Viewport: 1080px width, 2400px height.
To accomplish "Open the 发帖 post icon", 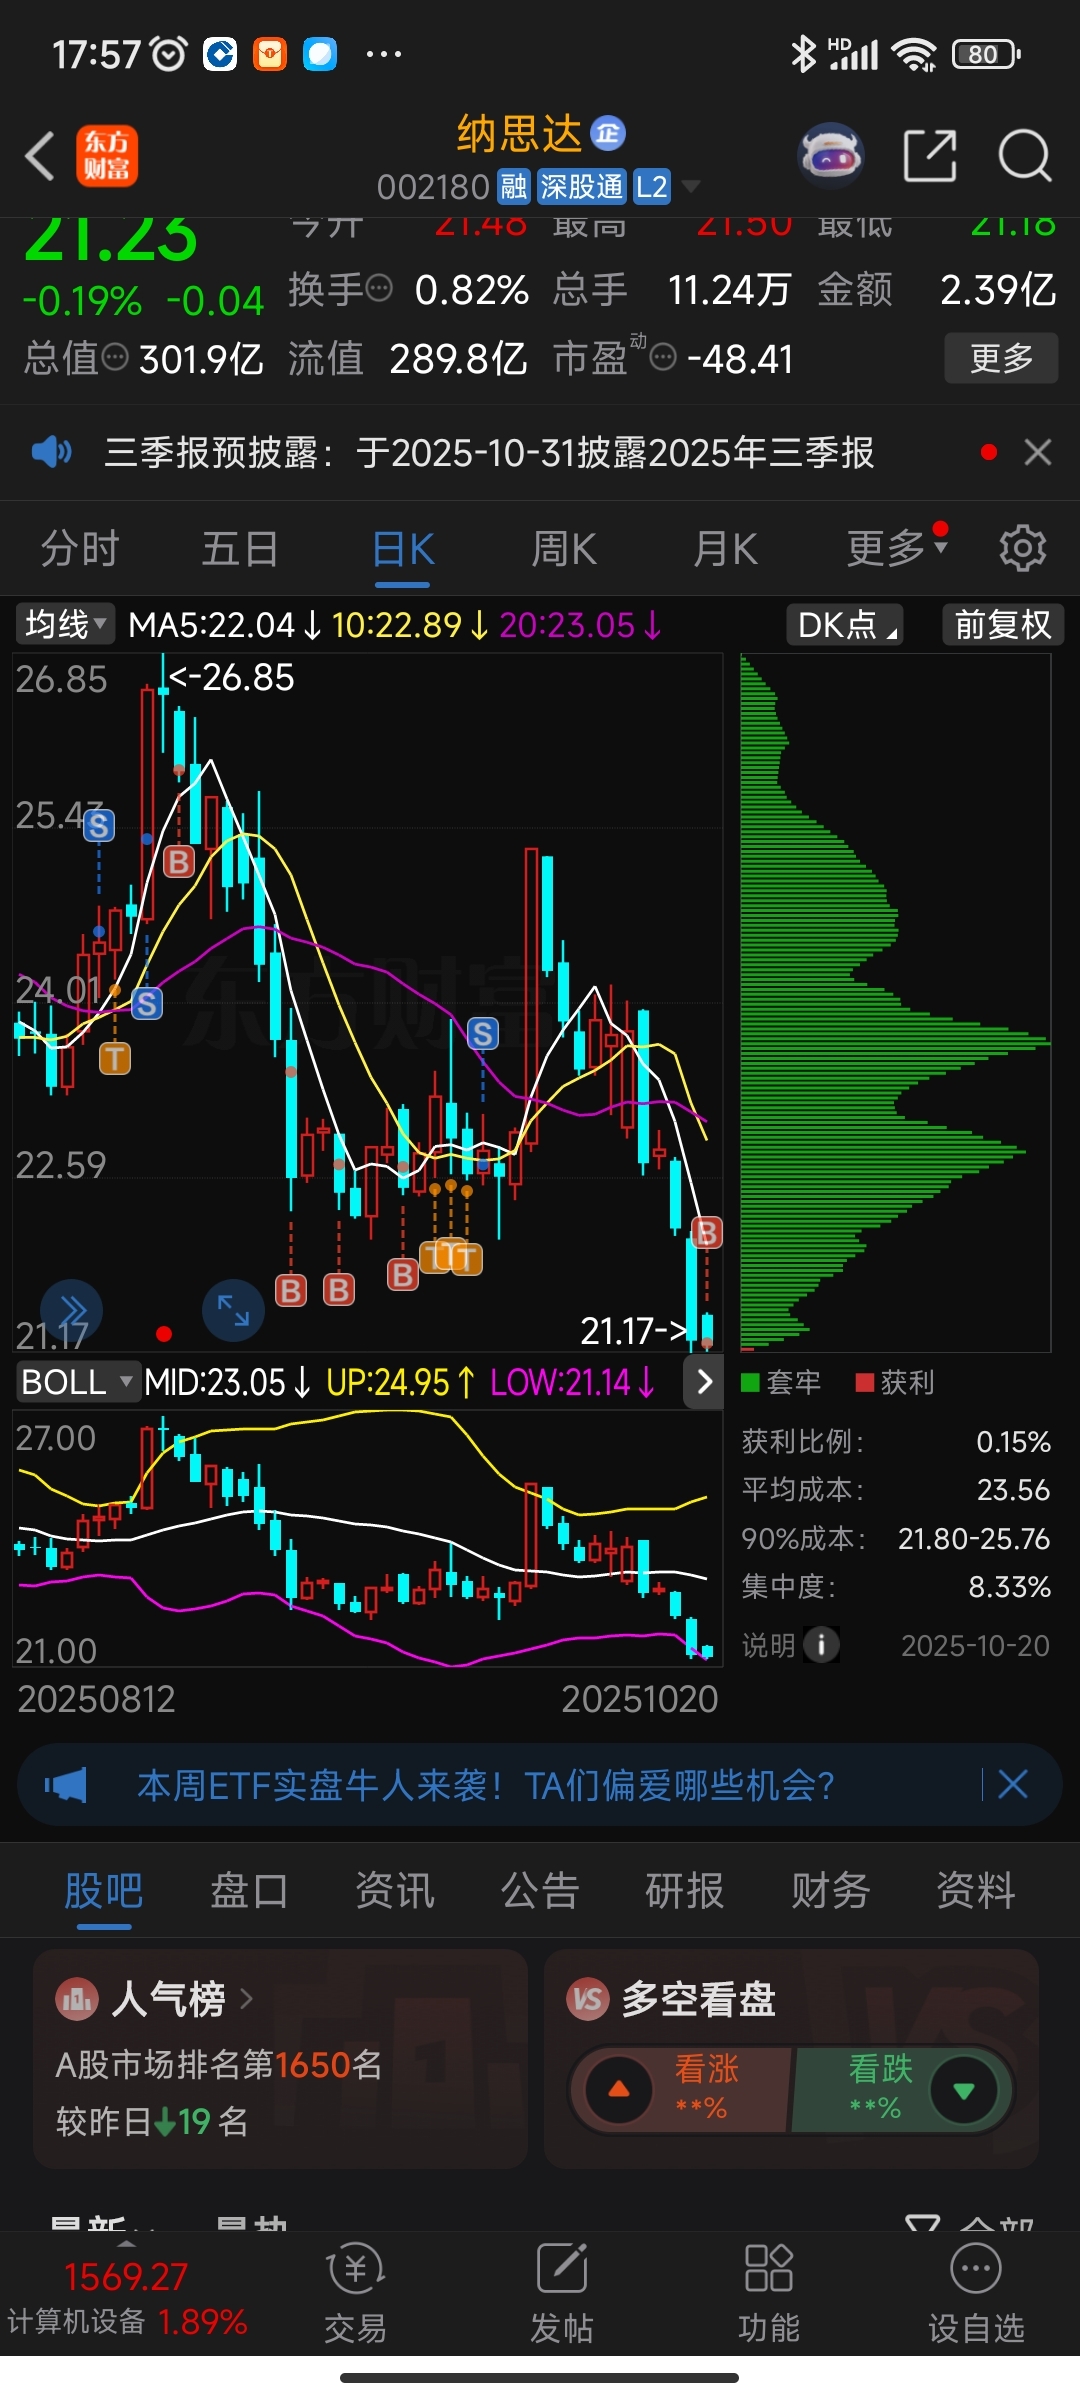I will click(562, 2292).
